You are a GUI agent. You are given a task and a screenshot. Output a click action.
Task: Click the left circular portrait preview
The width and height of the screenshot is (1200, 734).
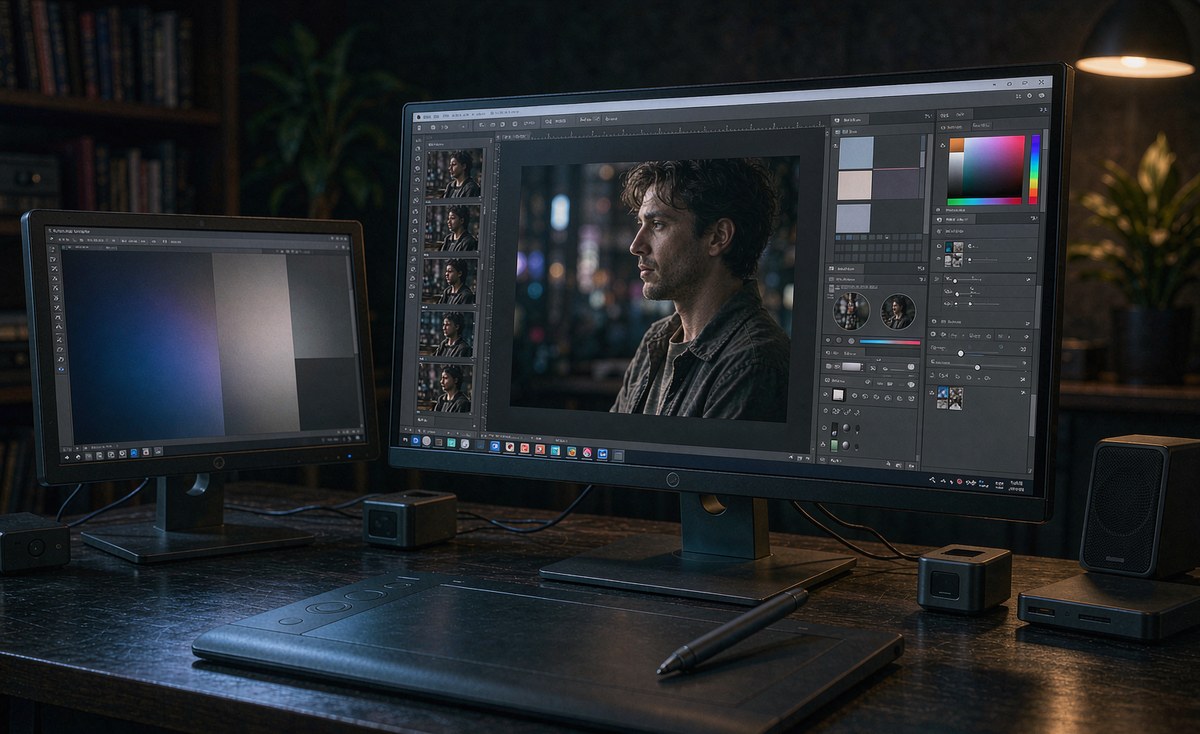(x=851, y=311)
